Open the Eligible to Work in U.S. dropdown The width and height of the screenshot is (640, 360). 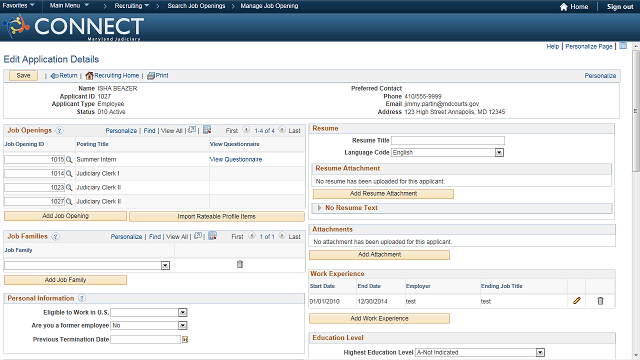pyautogui.click(x=182, y=313)
